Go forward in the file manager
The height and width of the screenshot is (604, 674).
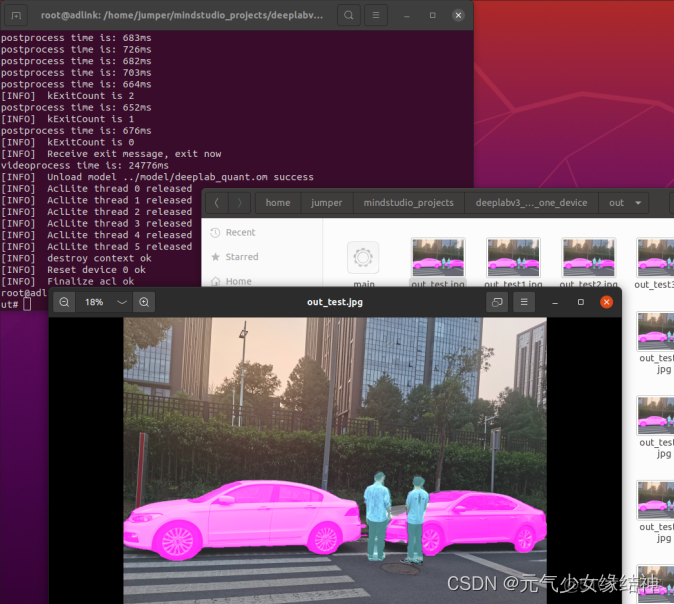click(239, 203)
